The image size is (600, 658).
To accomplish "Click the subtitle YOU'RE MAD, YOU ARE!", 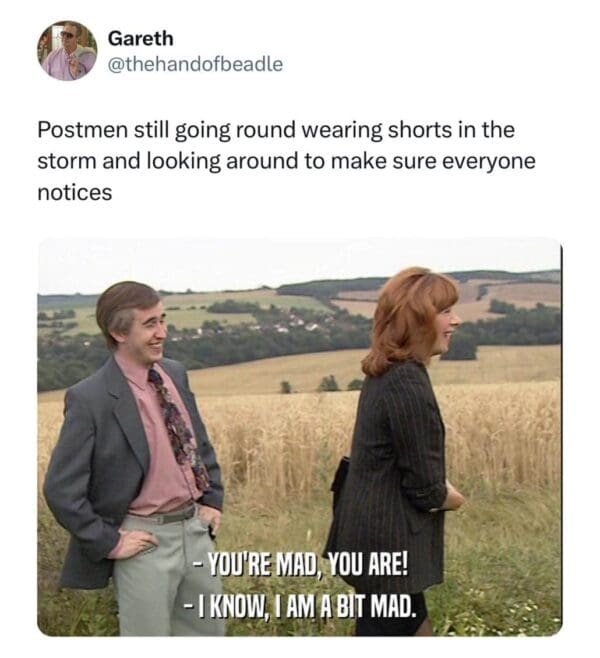I will [300, 565].
